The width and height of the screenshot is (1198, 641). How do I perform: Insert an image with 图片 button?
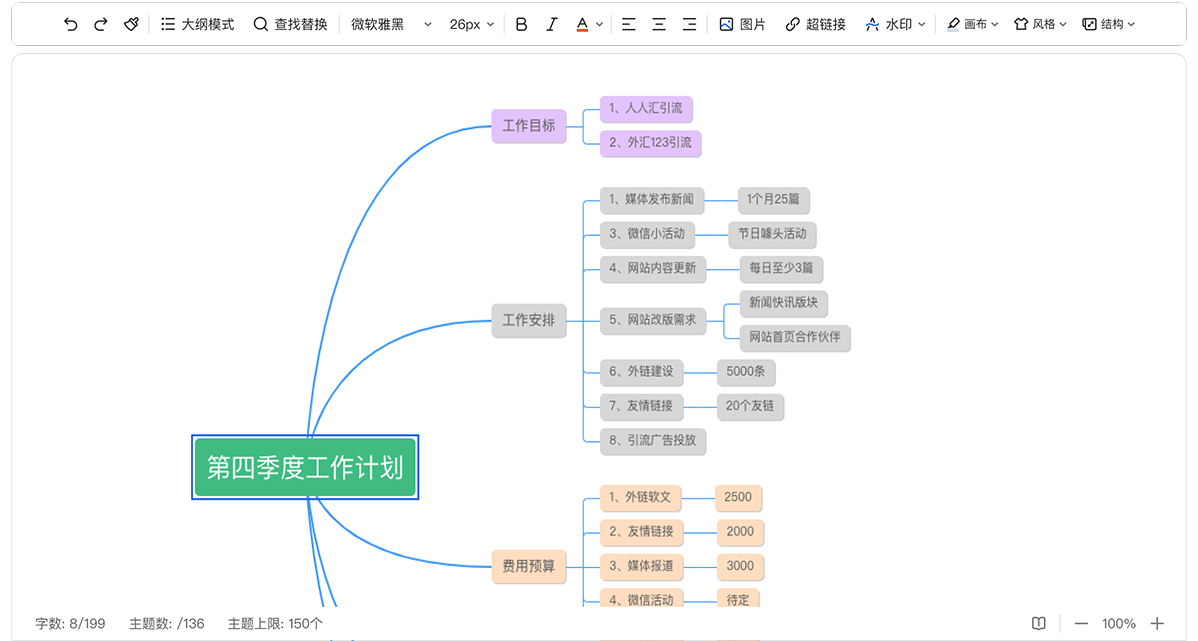coord(742,24)
